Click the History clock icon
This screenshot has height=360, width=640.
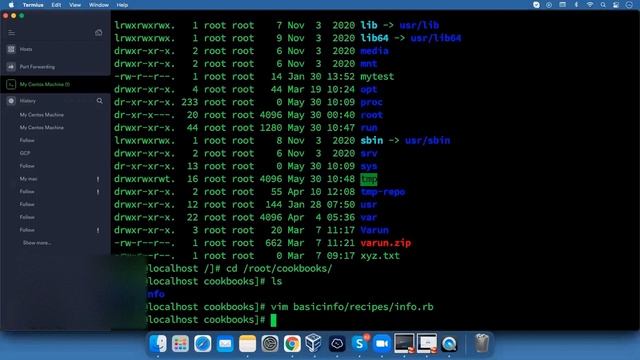click(11, 101)
